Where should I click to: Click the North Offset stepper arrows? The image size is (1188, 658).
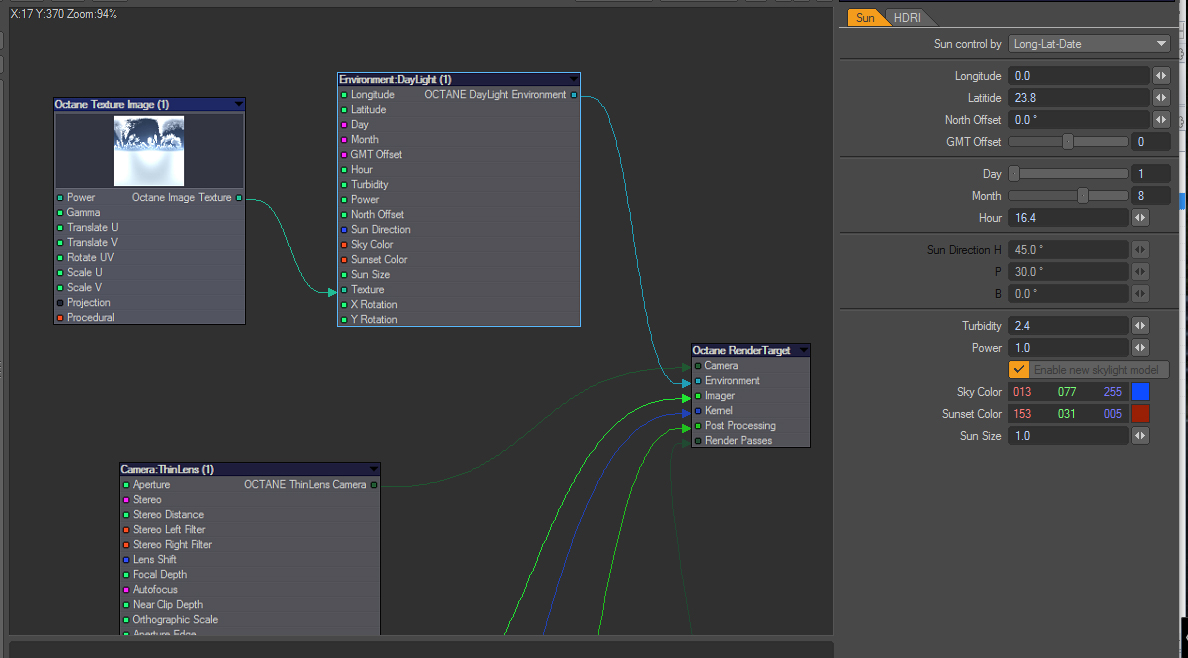pos(1161,120)
